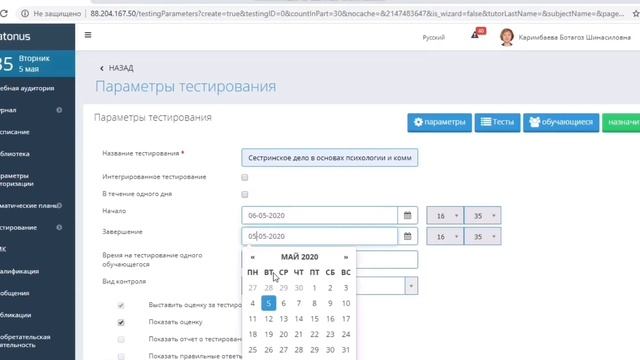640x360 pixels.
Task: Select day 23 in the May calendar
Action: (330, 334)
